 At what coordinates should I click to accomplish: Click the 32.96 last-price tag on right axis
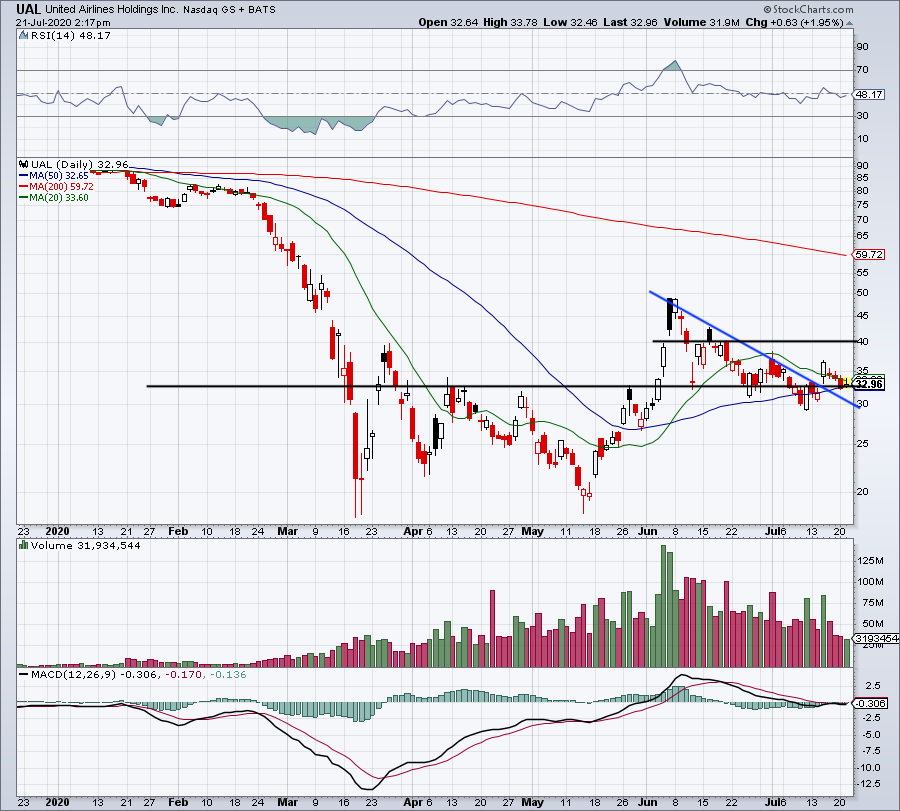[869, 384]
